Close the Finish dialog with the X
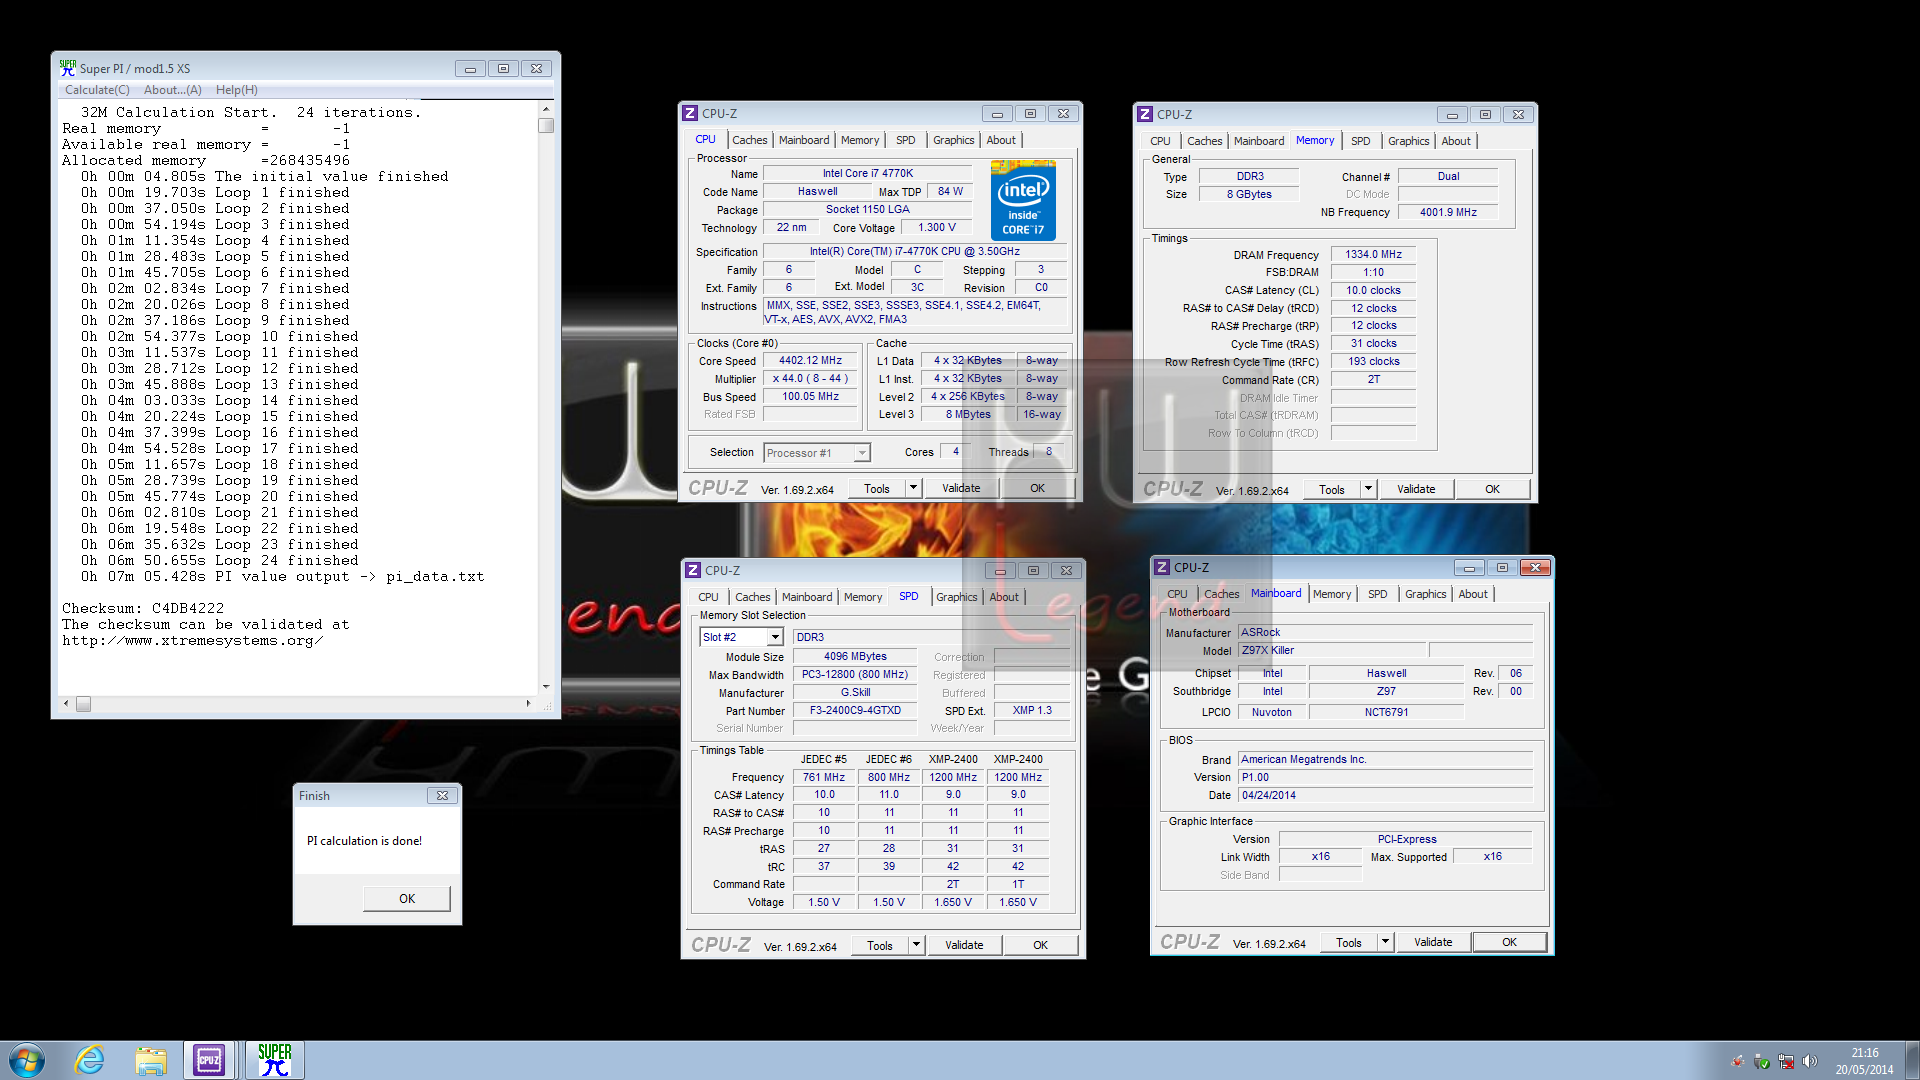Screen dimensions: 1920x1080 [442, 796]
